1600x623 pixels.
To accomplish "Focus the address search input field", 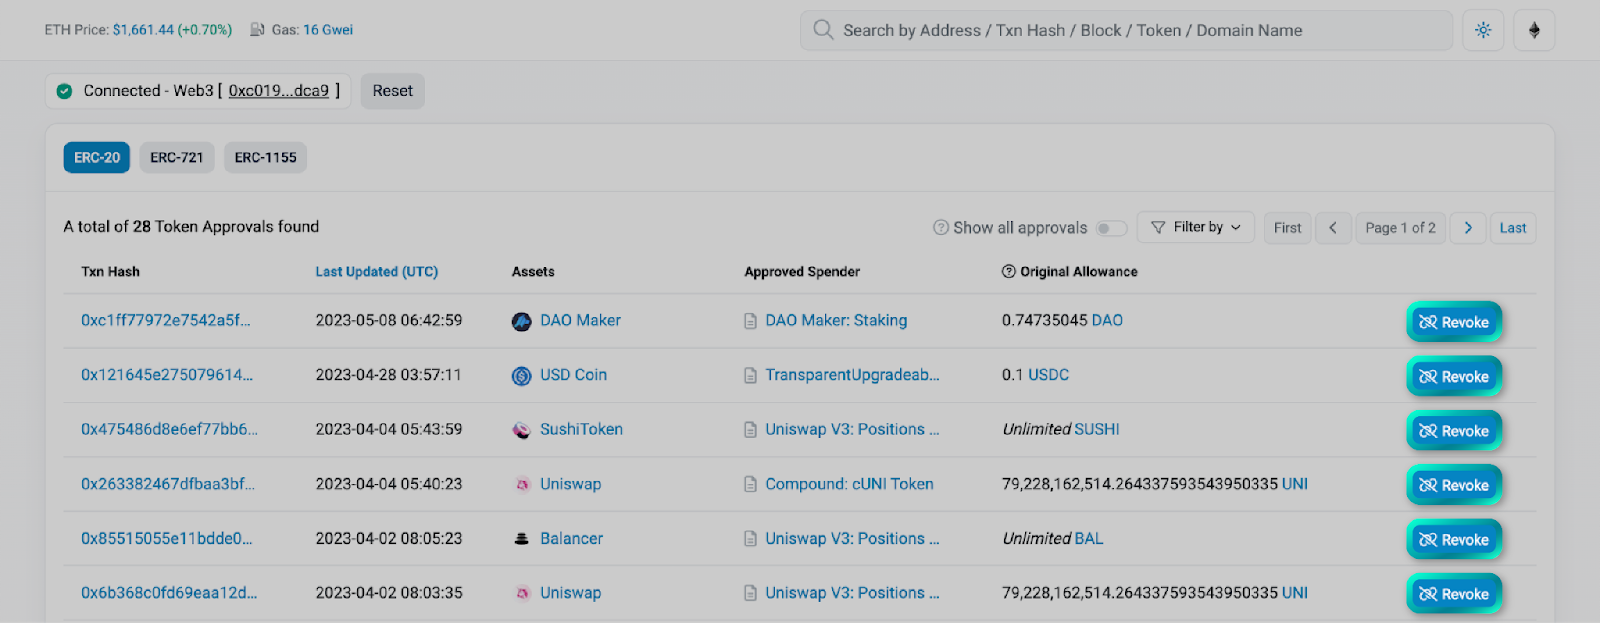I will [1126, 30].
